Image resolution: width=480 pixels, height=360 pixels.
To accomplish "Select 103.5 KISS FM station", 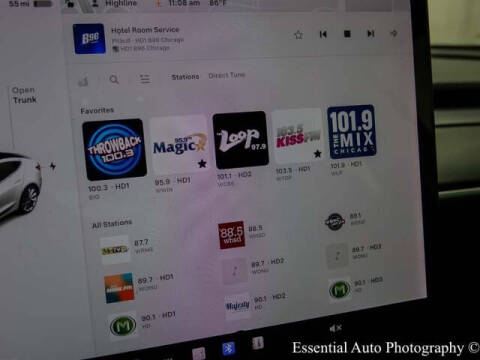I will coord(297,136).
